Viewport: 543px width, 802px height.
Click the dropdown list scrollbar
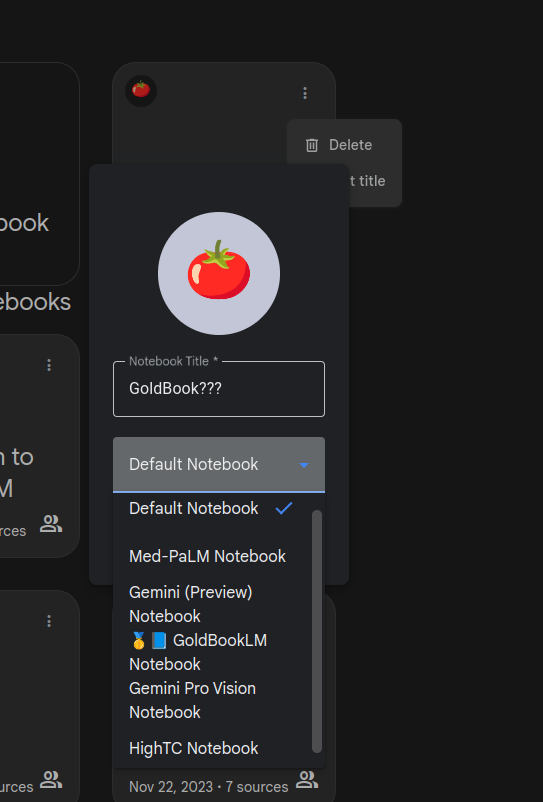point(317,631)
